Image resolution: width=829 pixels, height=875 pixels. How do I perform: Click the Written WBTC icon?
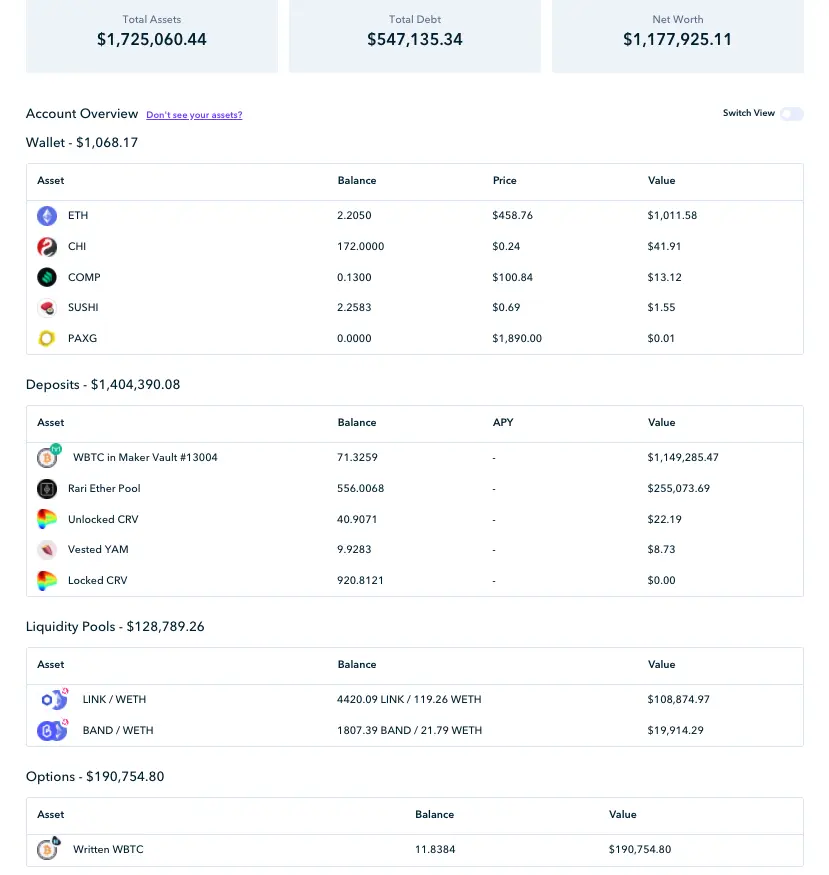(x=49, y=849)
